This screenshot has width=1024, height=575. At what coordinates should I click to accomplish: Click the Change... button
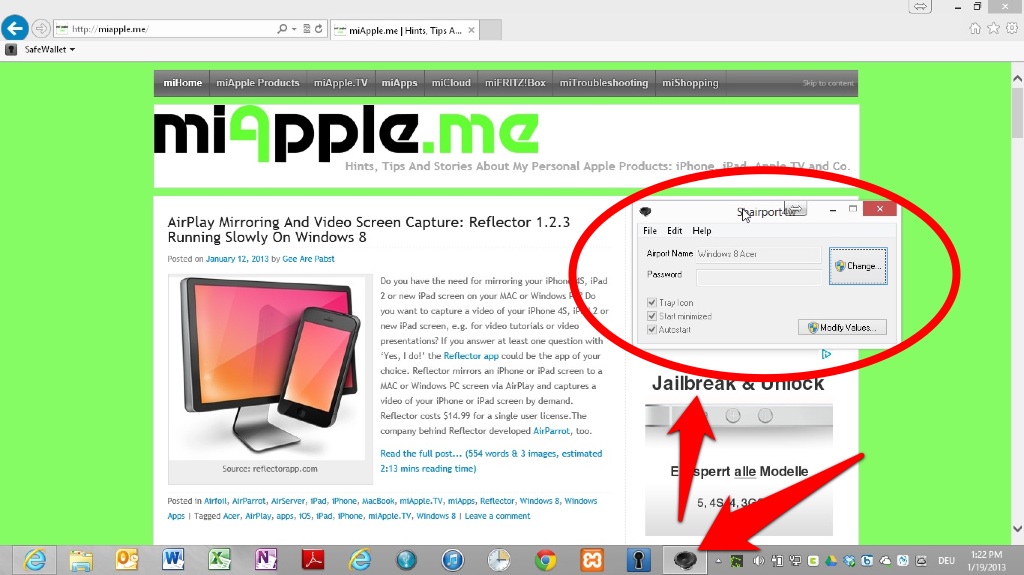point(858,266)
